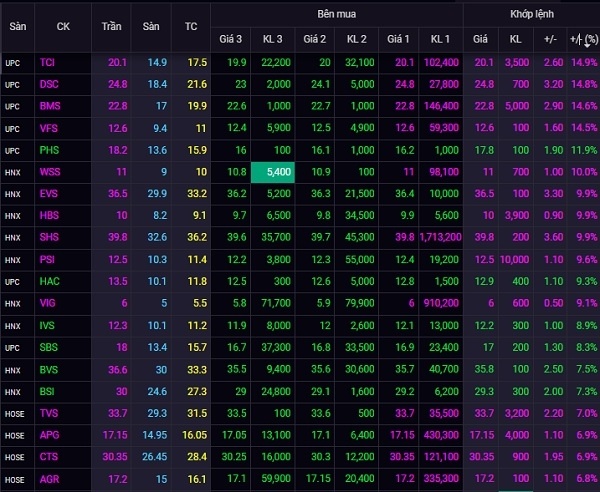
Task: Click EVS change value 3.30
Action: coord(553,194)
